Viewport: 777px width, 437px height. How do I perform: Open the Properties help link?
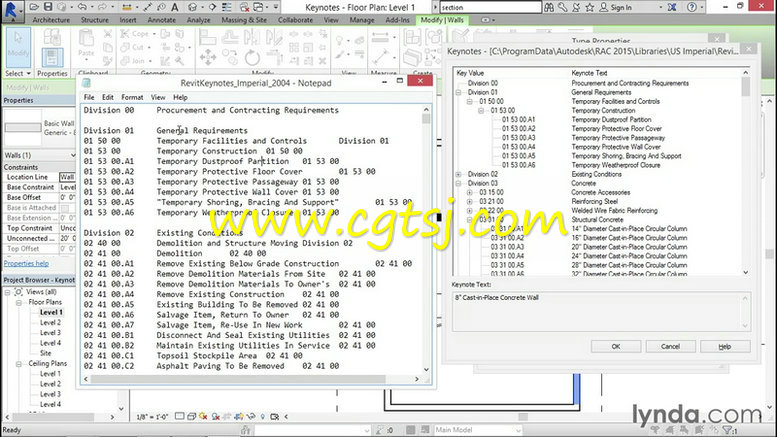pos(26,263)
